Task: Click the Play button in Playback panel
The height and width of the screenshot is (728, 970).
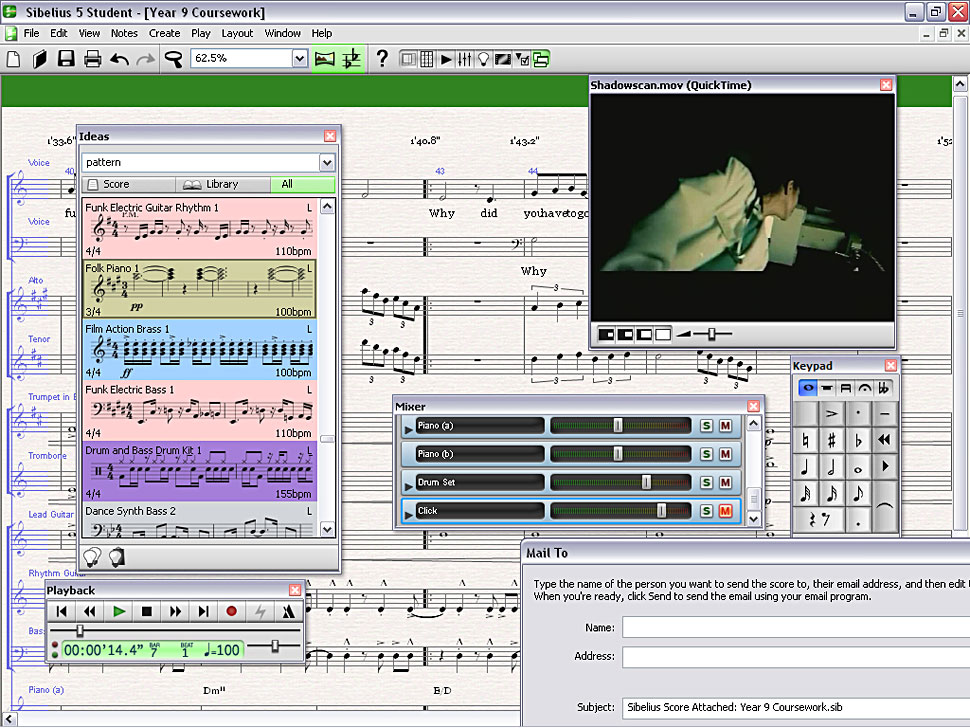Action: coord(119,612)
